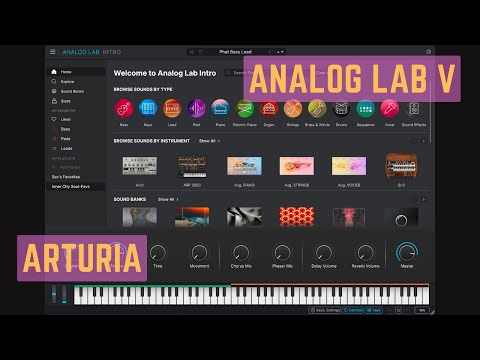Screen dimensions: 480x360
Task: Show Liked presets in the sidebar
Action: 76,119
